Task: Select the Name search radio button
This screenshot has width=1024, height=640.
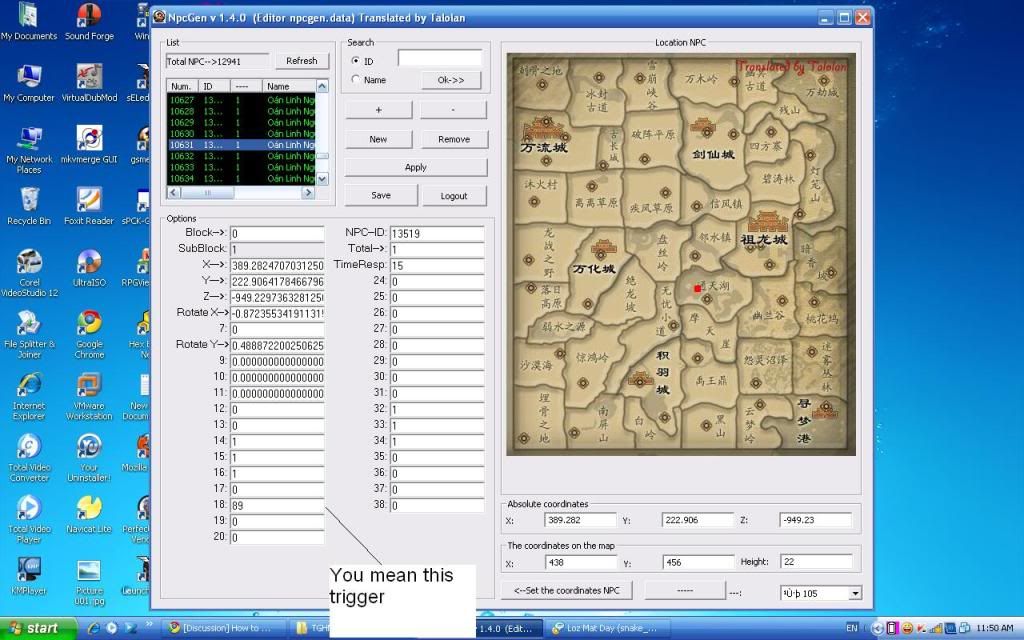Action: point(355,80)
